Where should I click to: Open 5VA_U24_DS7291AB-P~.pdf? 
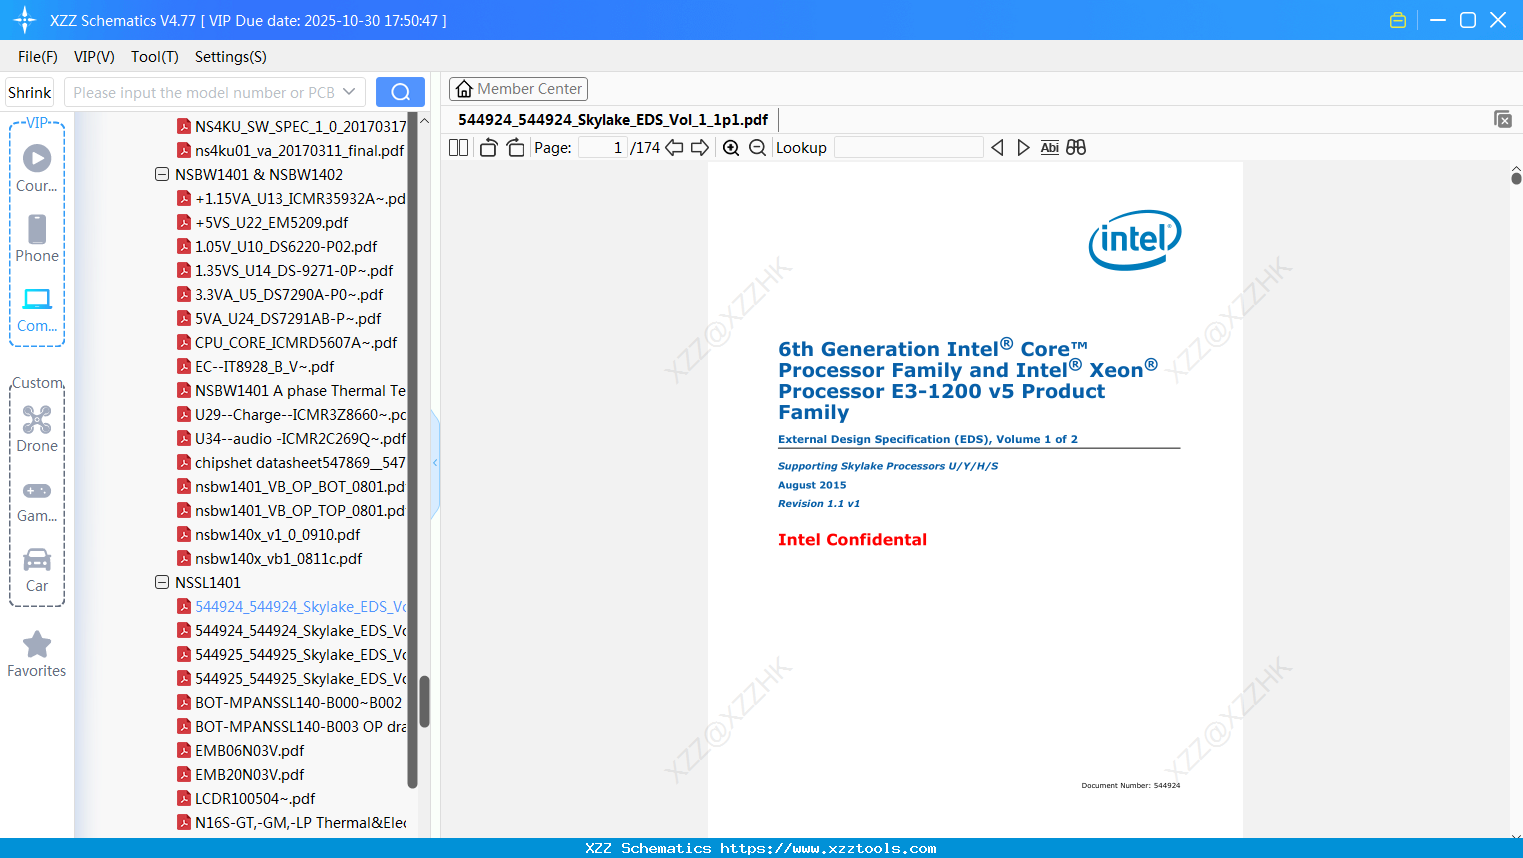click(x=279, y=318)
